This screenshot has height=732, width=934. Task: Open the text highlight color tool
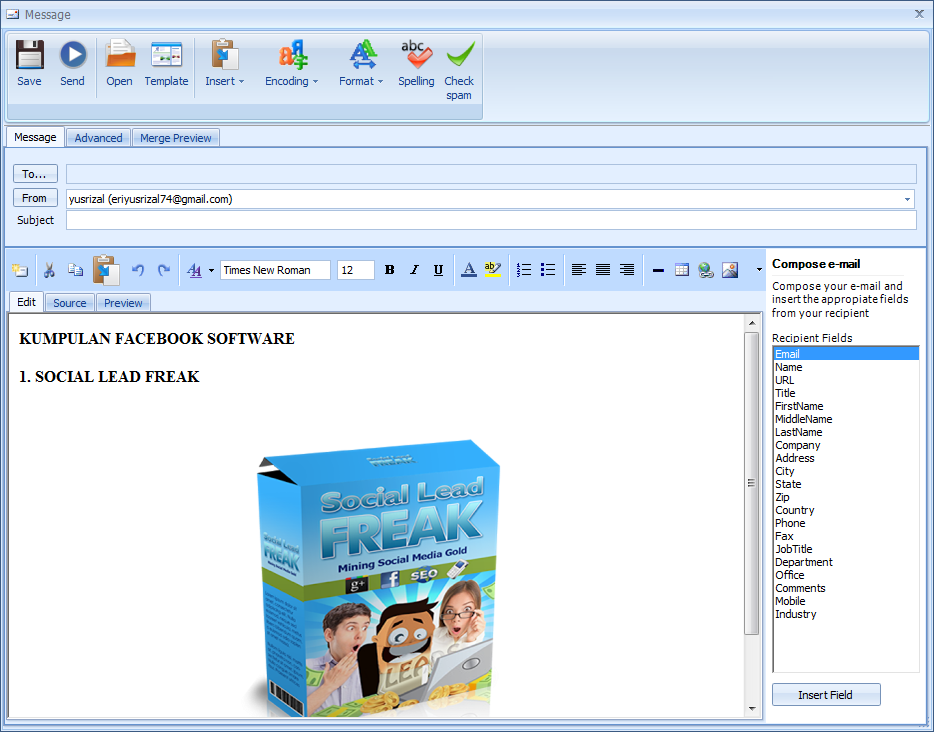493,270
